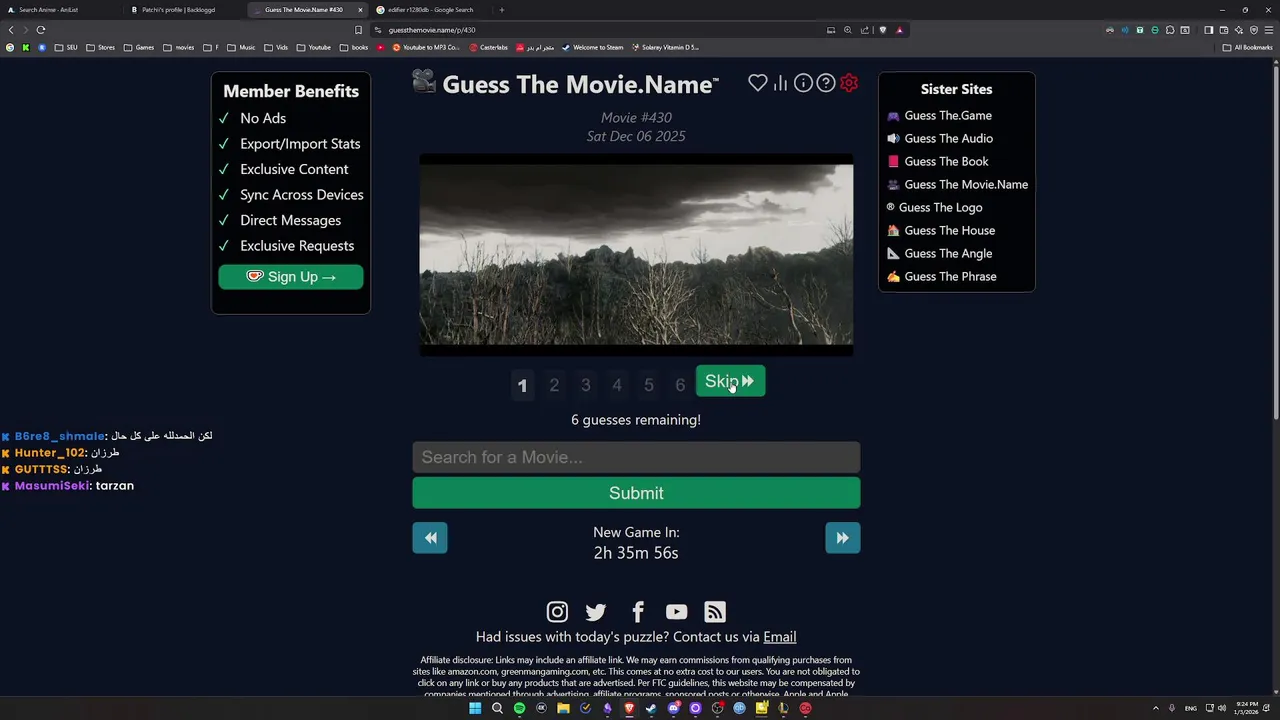Viewport: 1280px width, 720px height.
Task: Open the Windows Start menu
Action: [x=475, y=708]
